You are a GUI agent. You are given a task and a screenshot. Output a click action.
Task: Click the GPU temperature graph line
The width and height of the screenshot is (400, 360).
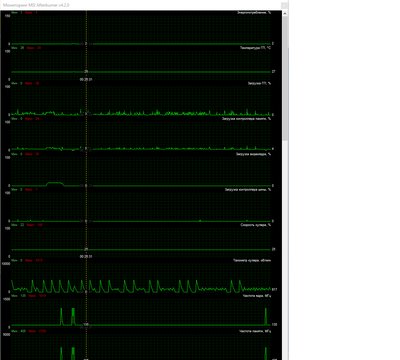point(141,72)
